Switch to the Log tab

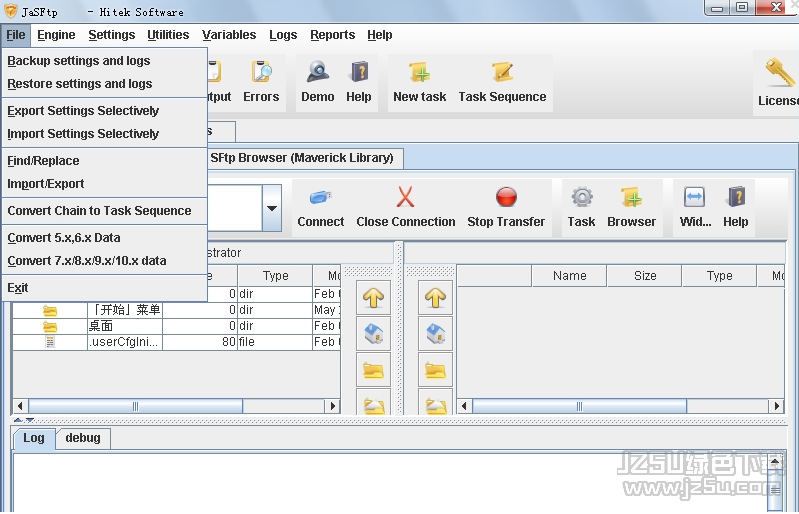[34, 438]
